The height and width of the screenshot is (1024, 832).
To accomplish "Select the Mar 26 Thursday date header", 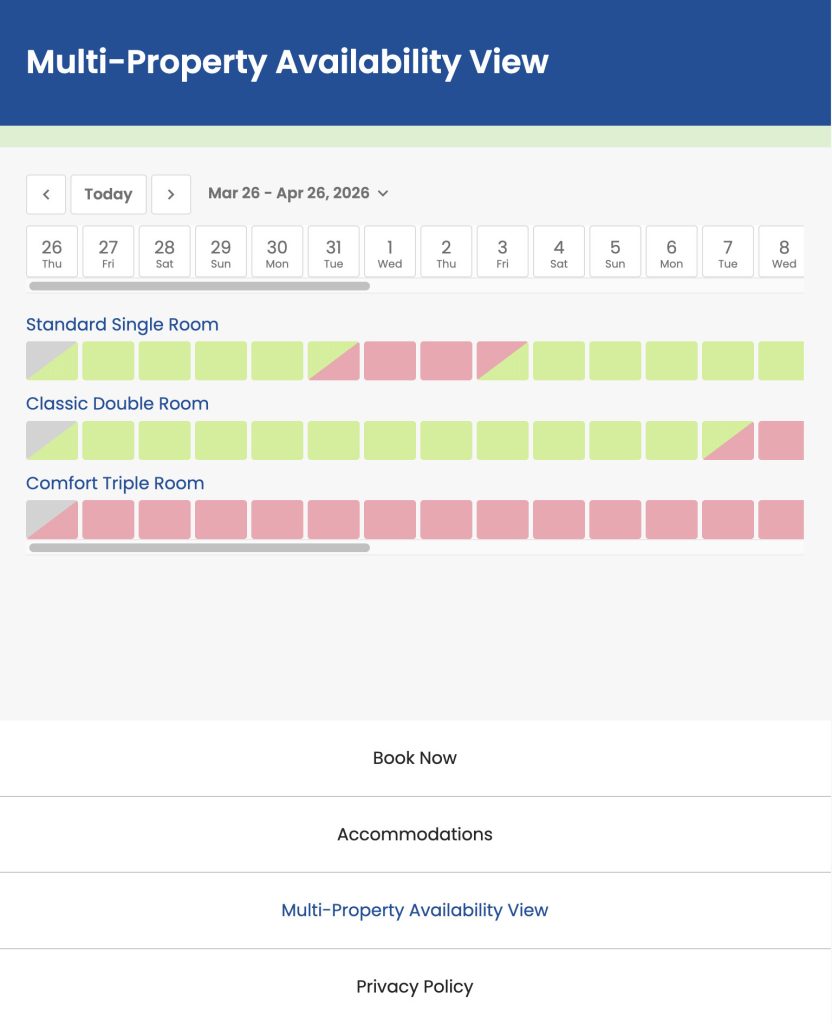I will 51,251.
